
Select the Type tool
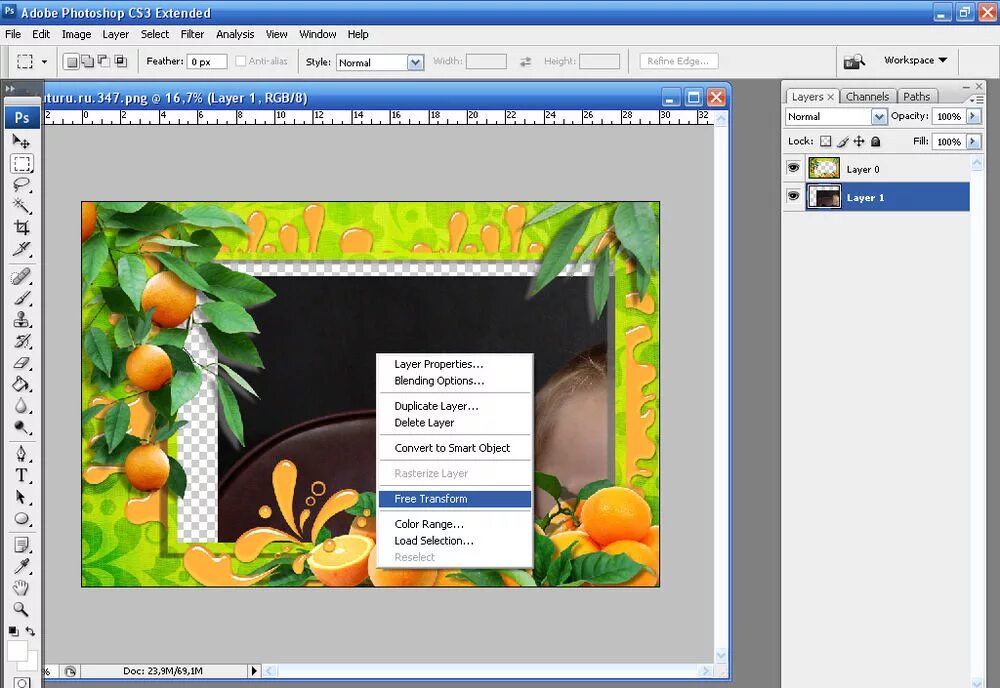pos(21,476)
